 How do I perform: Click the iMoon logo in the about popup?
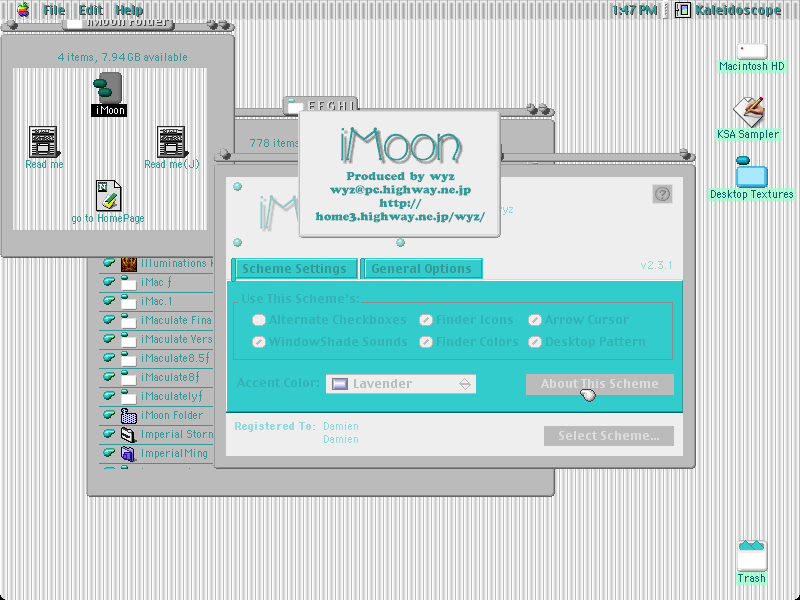coord(401,145)
